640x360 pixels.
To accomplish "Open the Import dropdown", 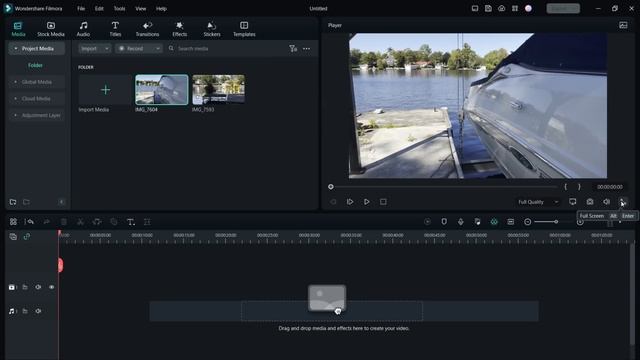I will click(95, 49).
